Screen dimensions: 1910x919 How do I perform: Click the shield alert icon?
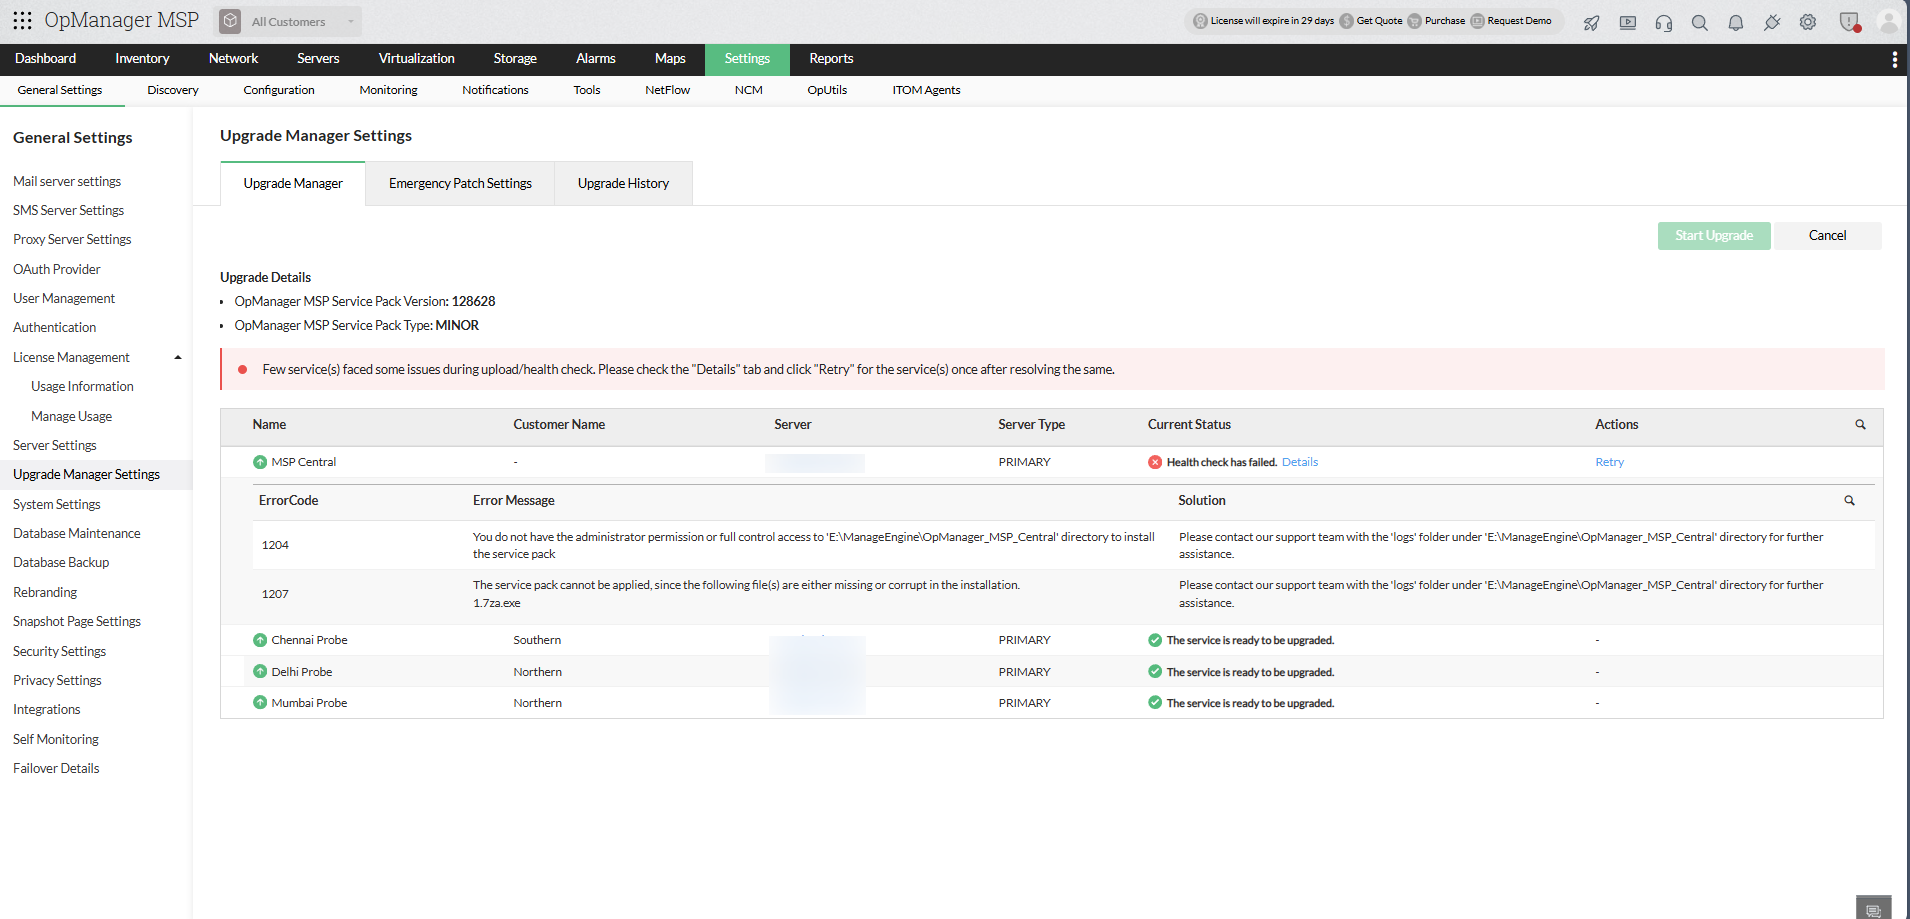pos(1849,22)
